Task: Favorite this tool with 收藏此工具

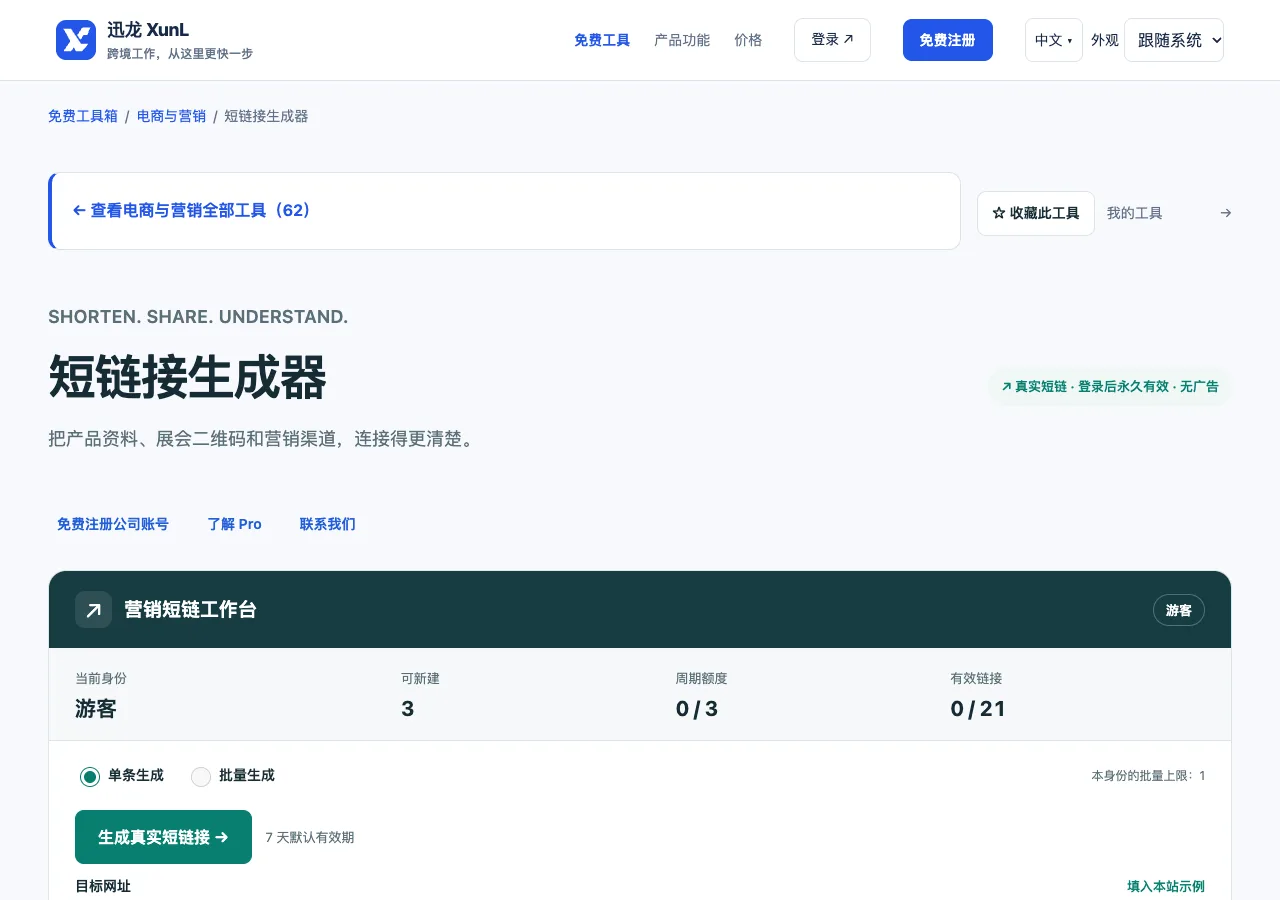Action: (x=1036, y=213)
